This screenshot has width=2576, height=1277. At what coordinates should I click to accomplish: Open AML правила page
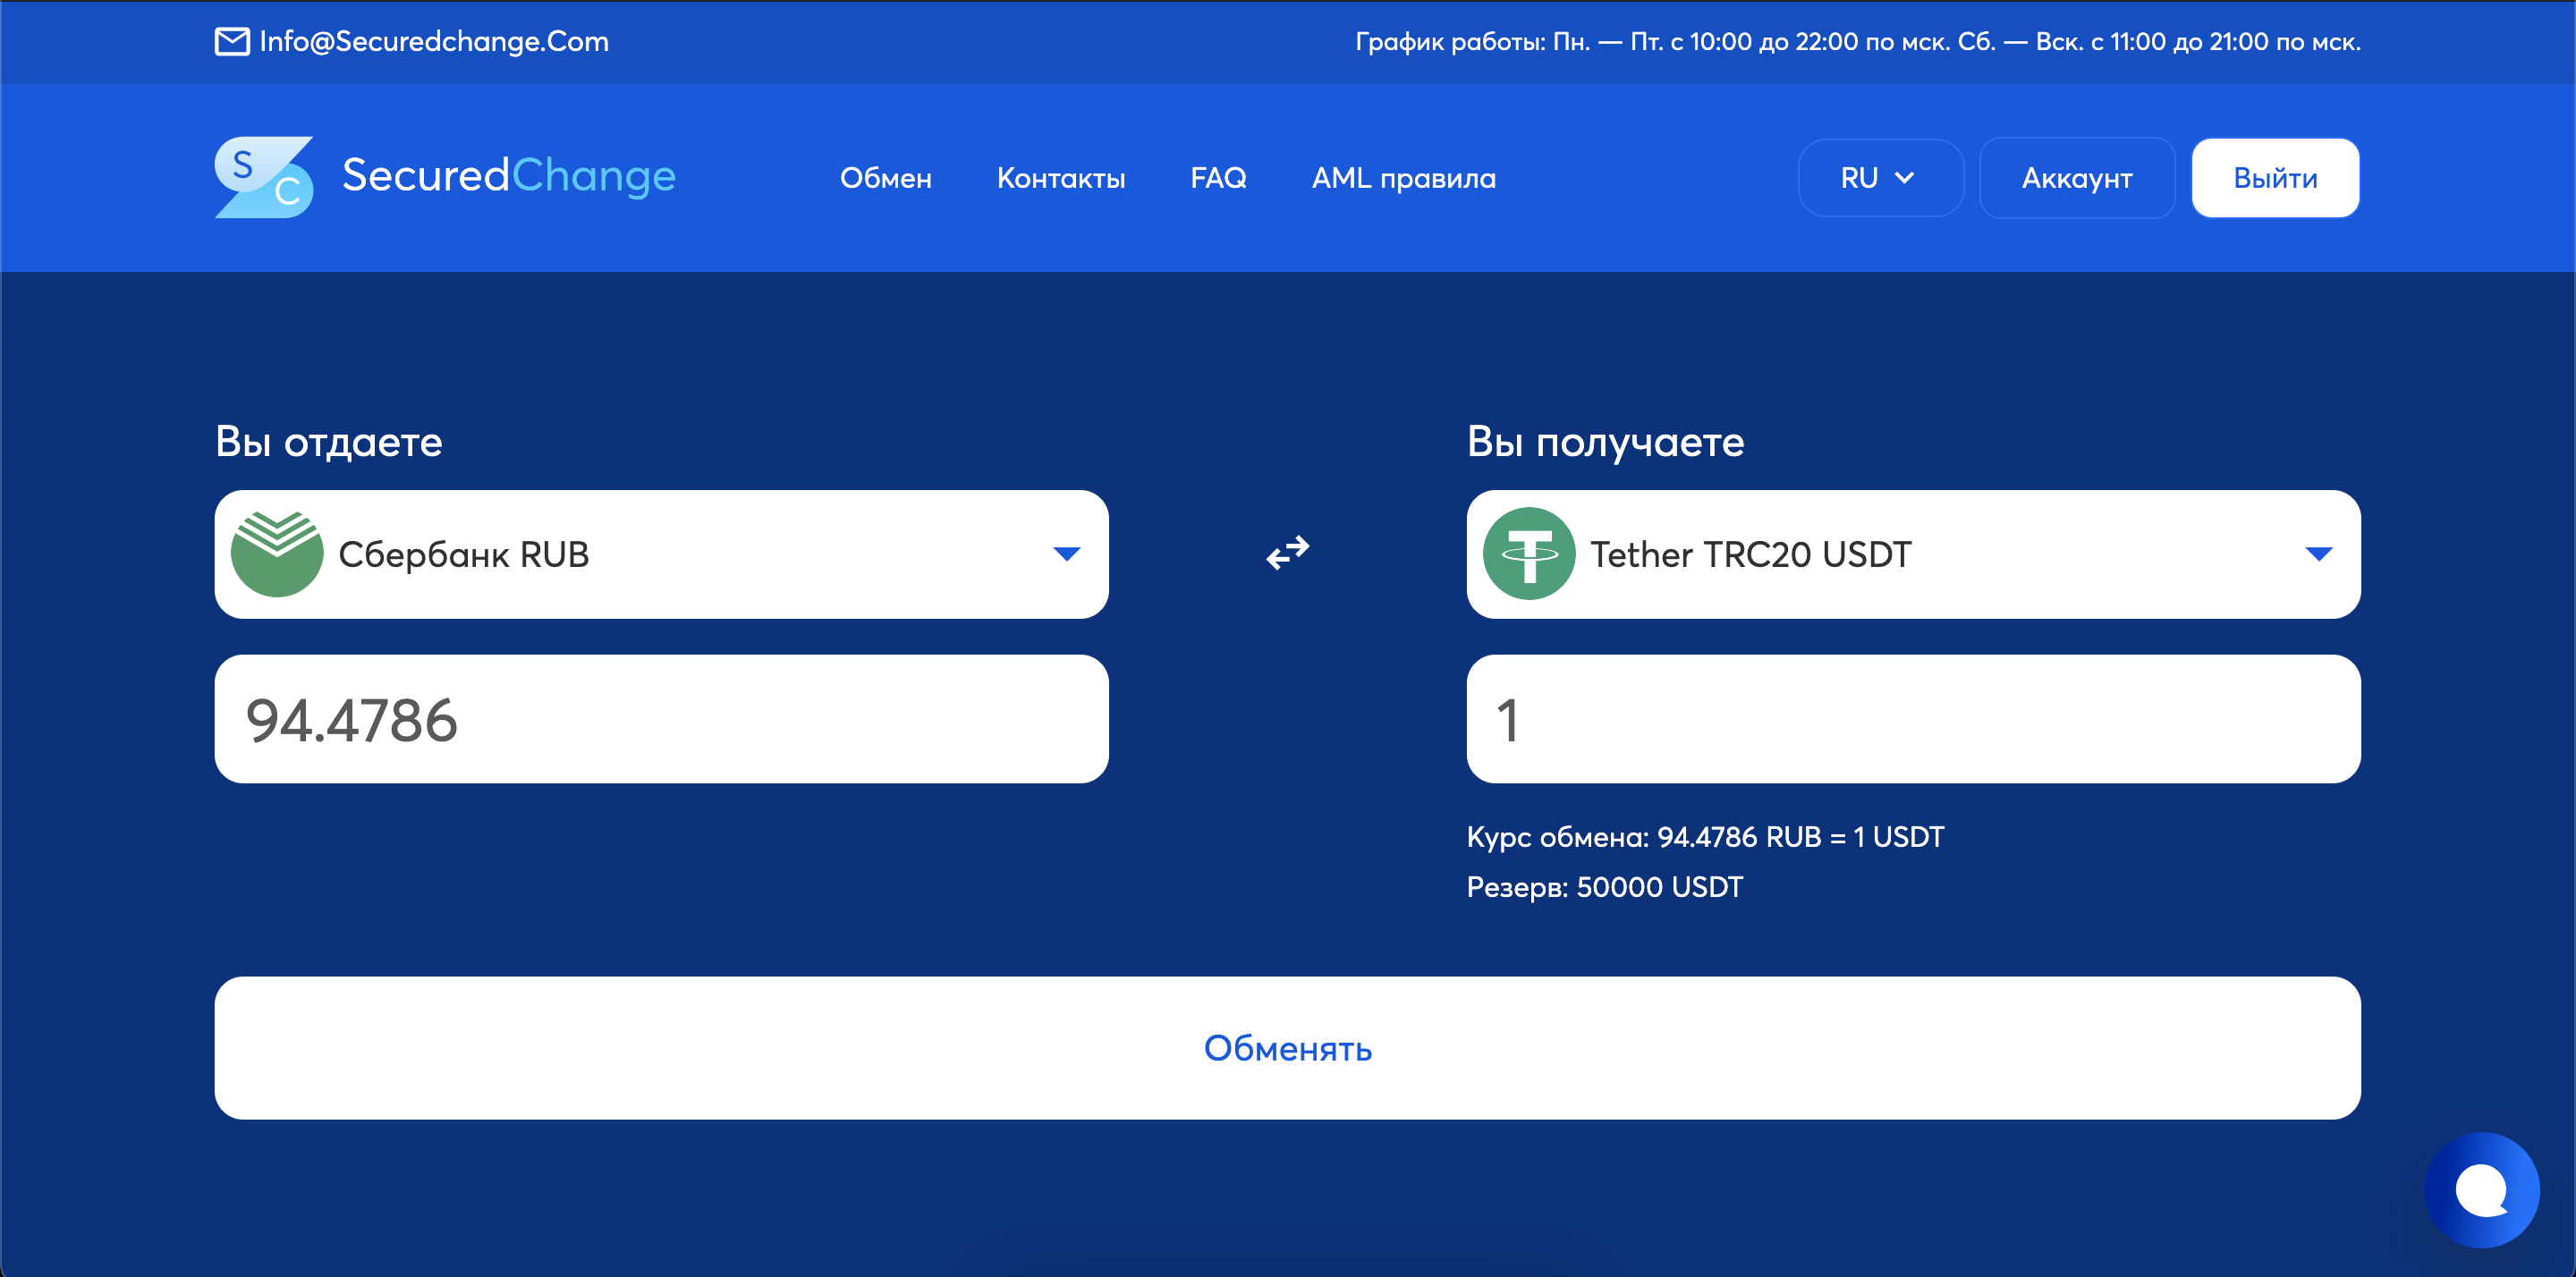1403,178
